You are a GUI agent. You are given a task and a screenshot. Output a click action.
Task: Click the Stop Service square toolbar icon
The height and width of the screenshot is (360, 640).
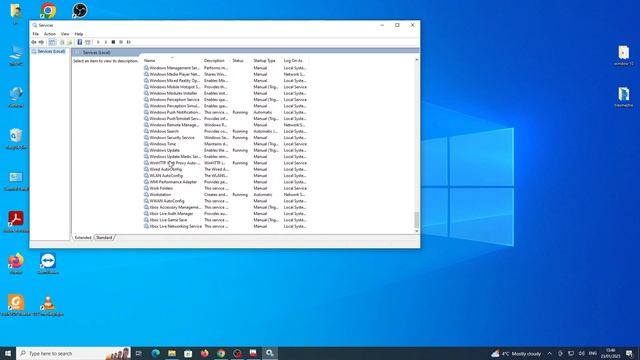113,42
